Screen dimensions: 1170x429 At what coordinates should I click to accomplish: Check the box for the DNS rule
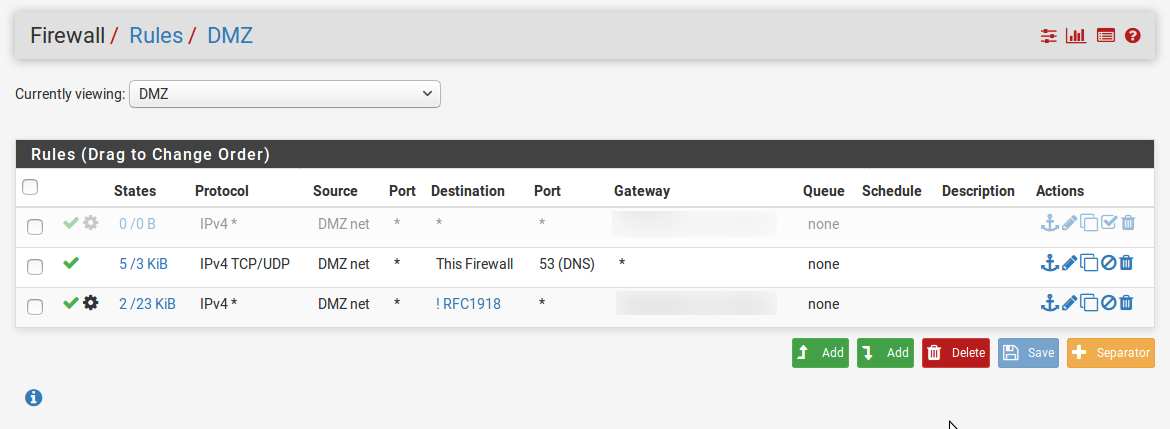pos(35,267)
